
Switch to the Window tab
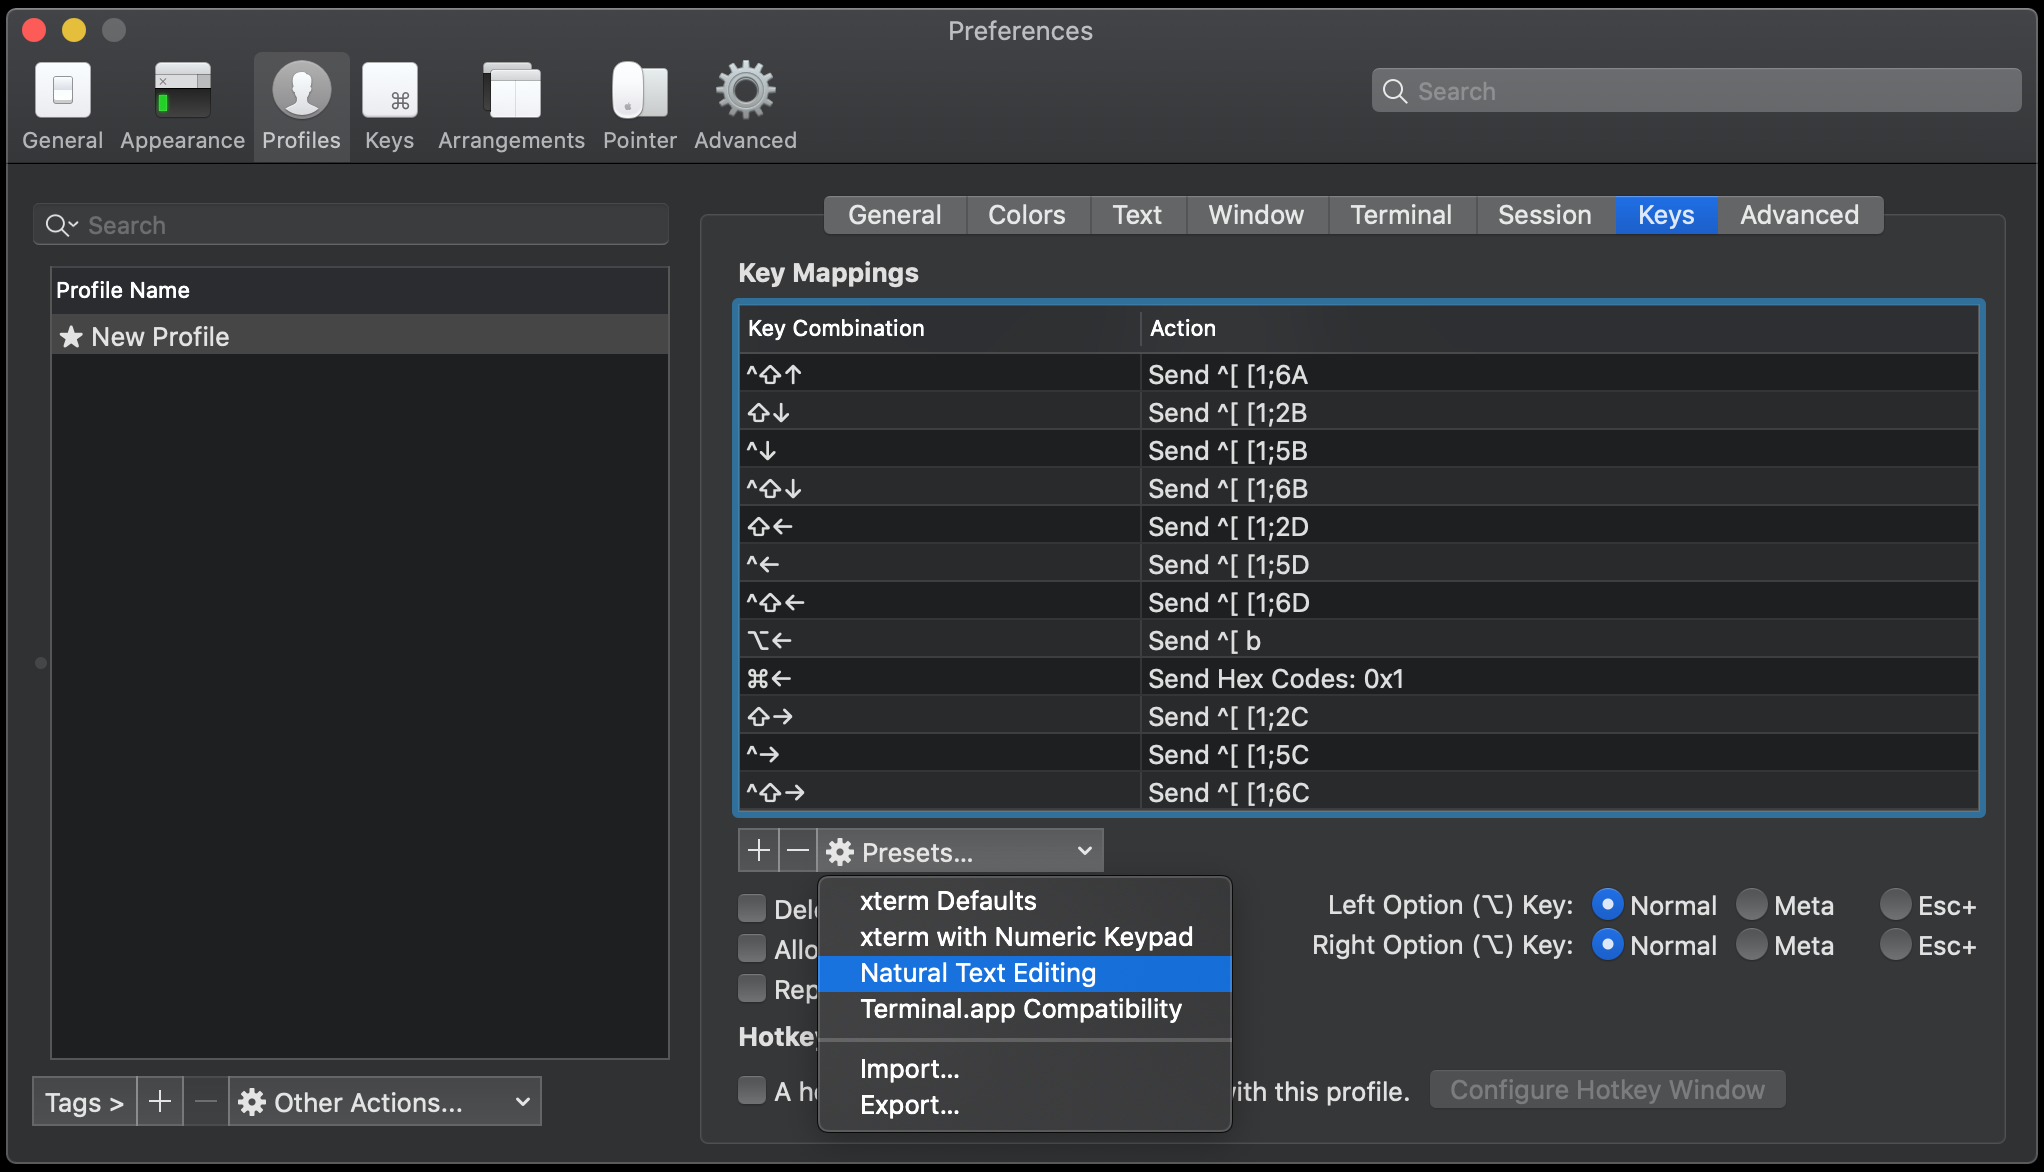1255,213
